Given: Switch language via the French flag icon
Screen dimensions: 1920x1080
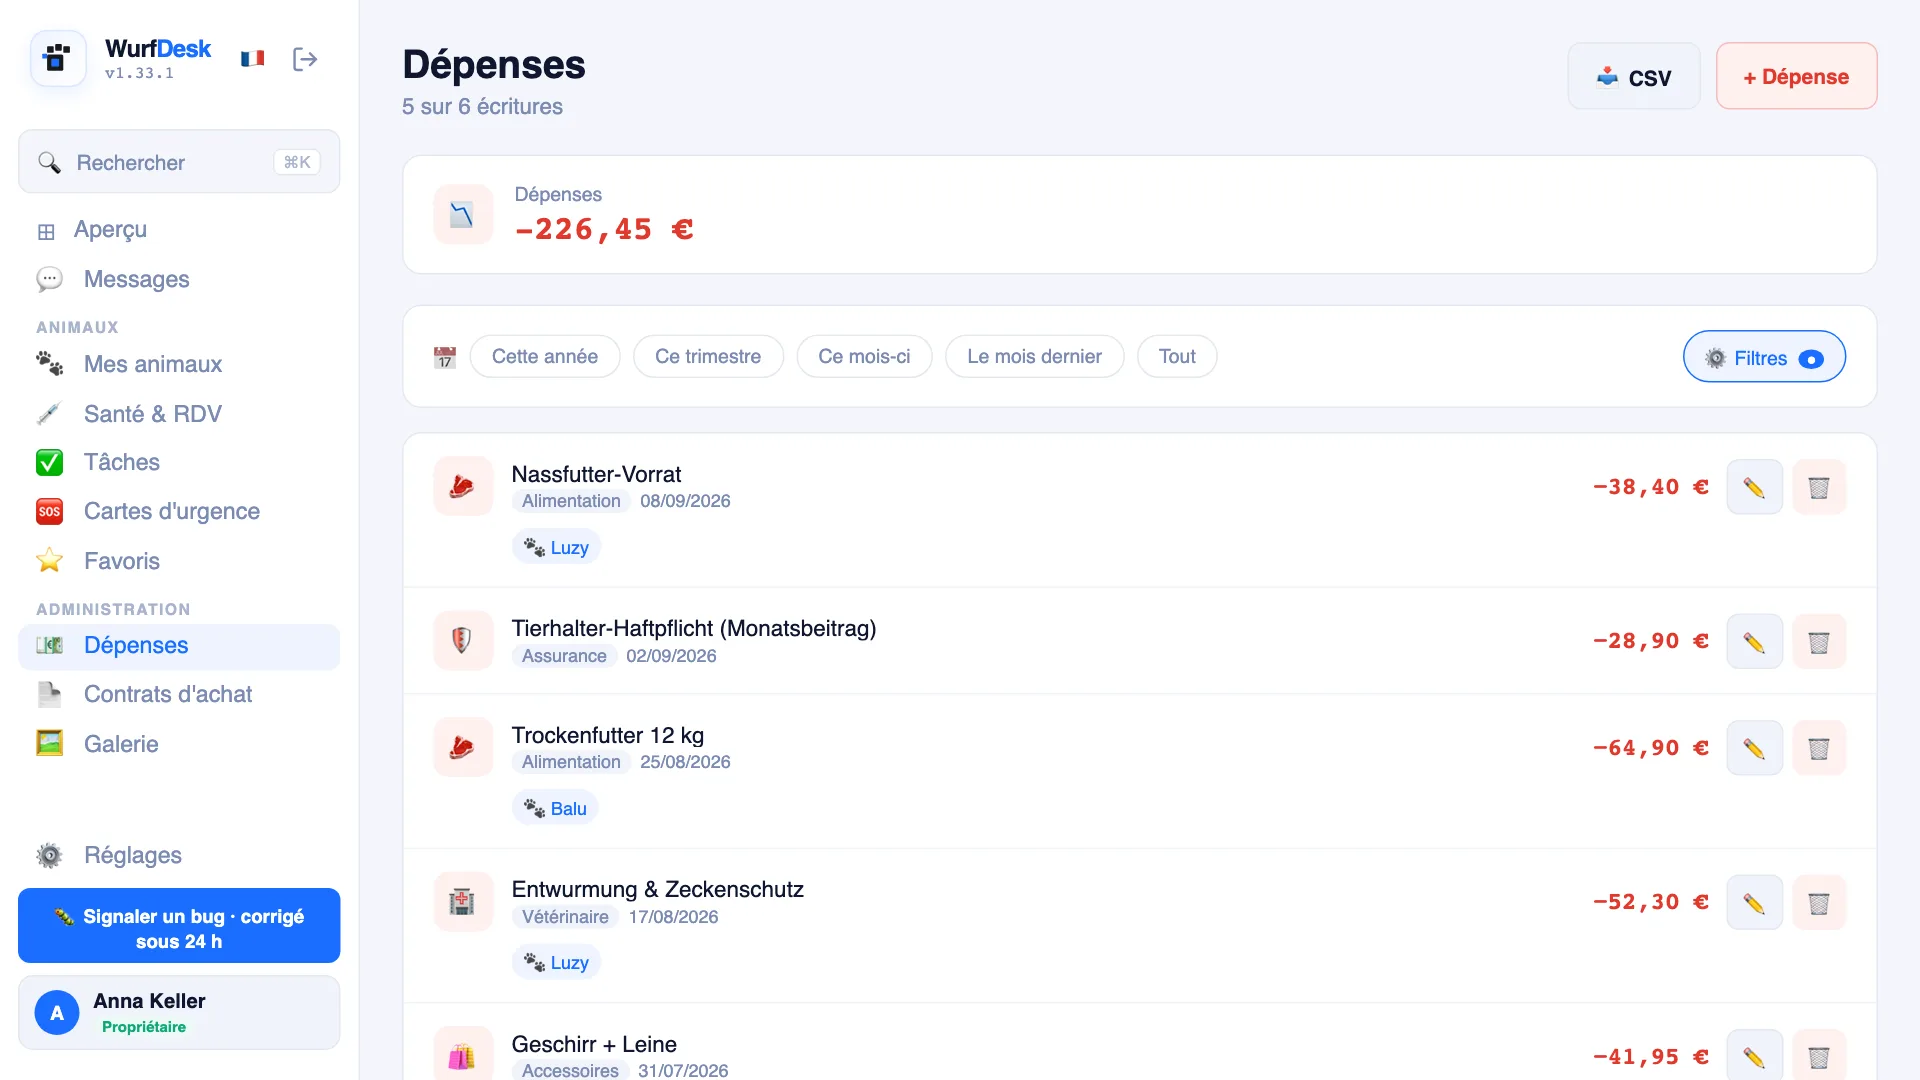Looking at the screenshot, I should 253,59.
